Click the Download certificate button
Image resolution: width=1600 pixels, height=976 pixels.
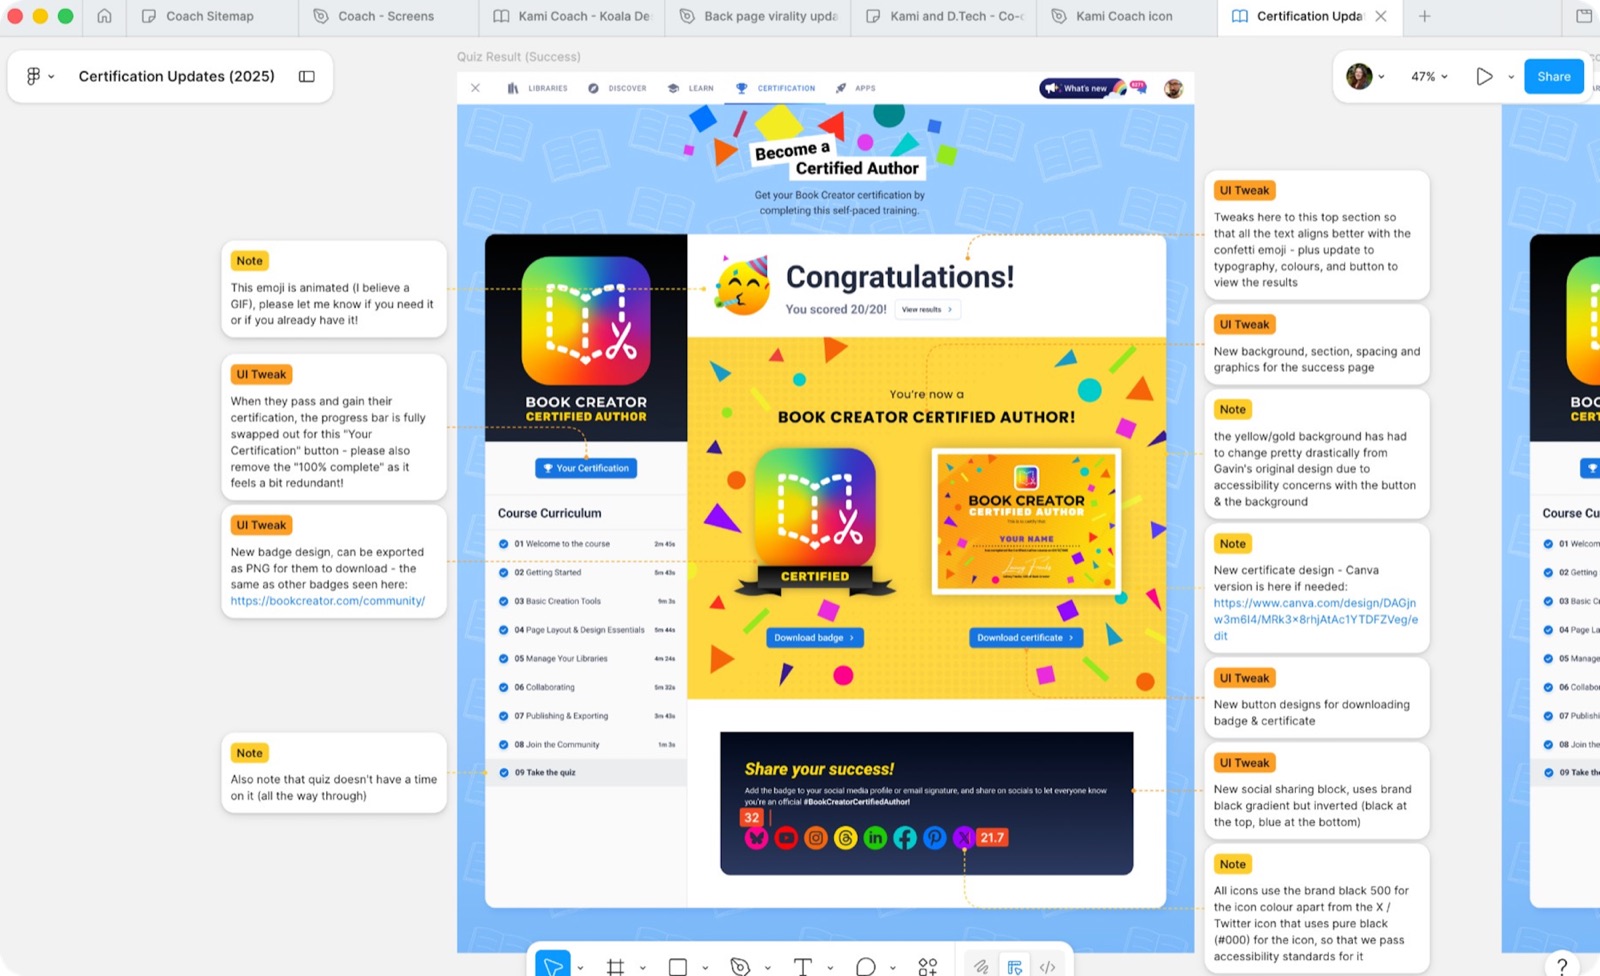pyautogui.click(x=1026, y=638)
